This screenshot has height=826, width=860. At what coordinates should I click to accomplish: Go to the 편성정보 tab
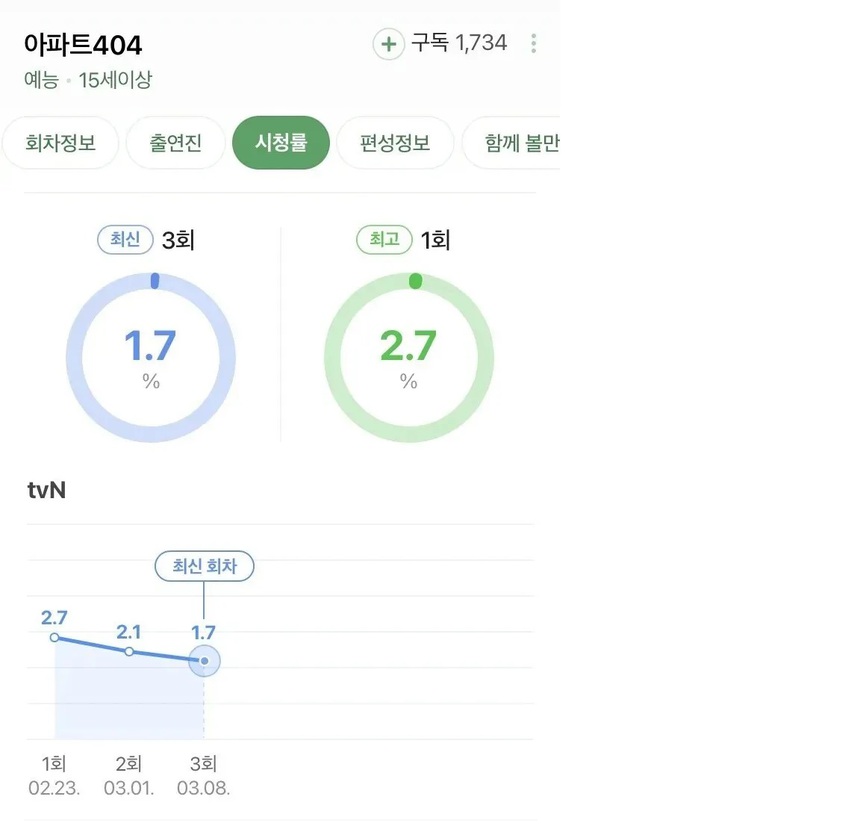click(x=395, y=143)
